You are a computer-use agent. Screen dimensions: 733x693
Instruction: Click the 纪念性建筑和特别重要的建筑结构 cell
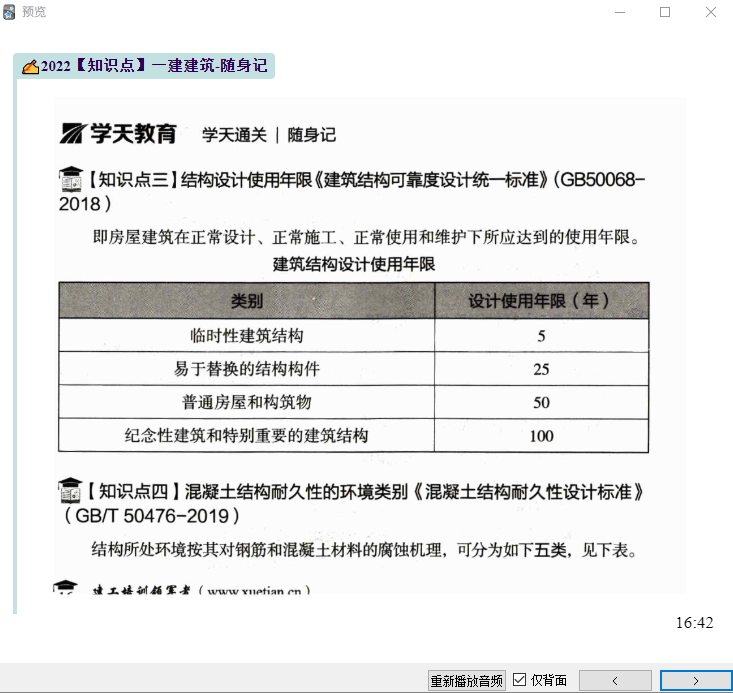[247, 435]
